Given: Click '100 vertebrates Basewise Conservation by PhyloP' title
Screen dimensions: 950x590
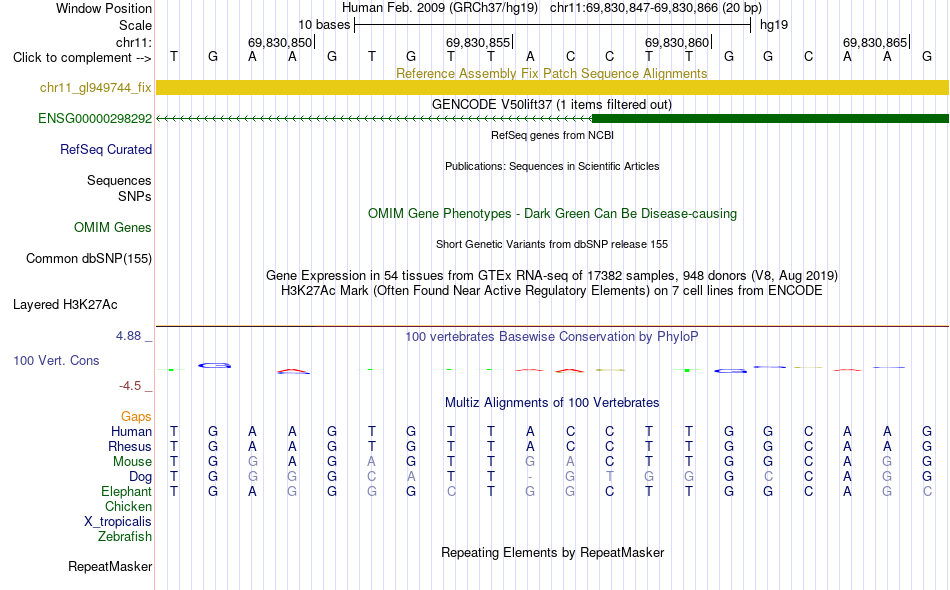Looking at the screenshot, I should coord(552,337).
